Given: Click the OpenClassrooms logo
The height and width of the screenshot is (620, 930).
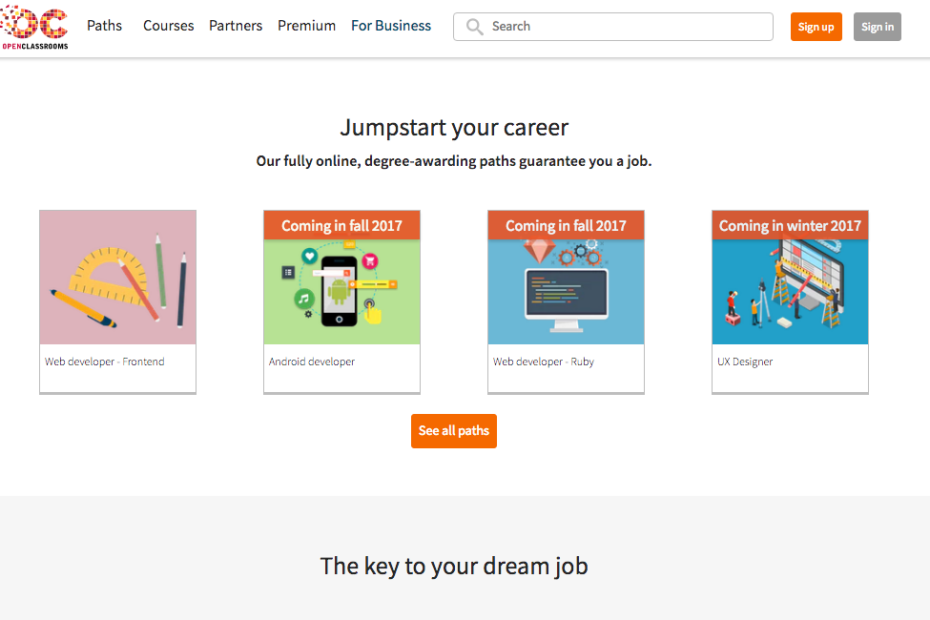Looking at the screenshot, I should 34,28.
